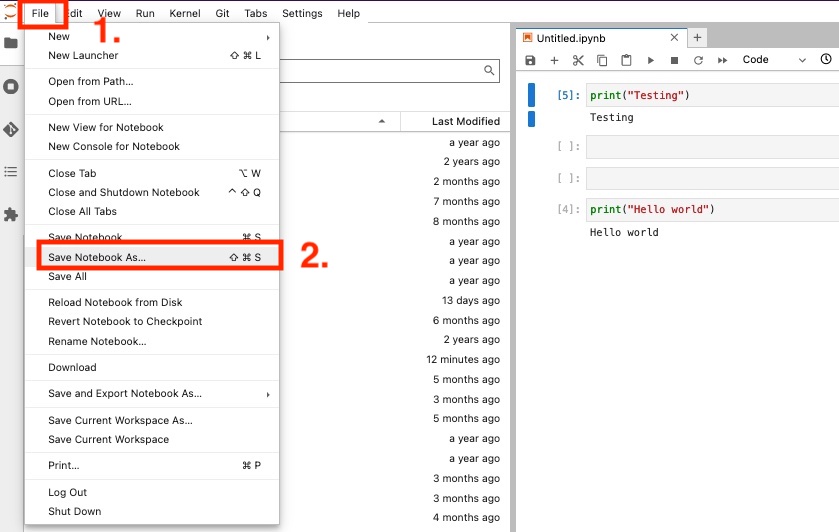Viewport: 839px width, 532px height.
Task: Choose Log Out menu entry
Action: (152, 492)
